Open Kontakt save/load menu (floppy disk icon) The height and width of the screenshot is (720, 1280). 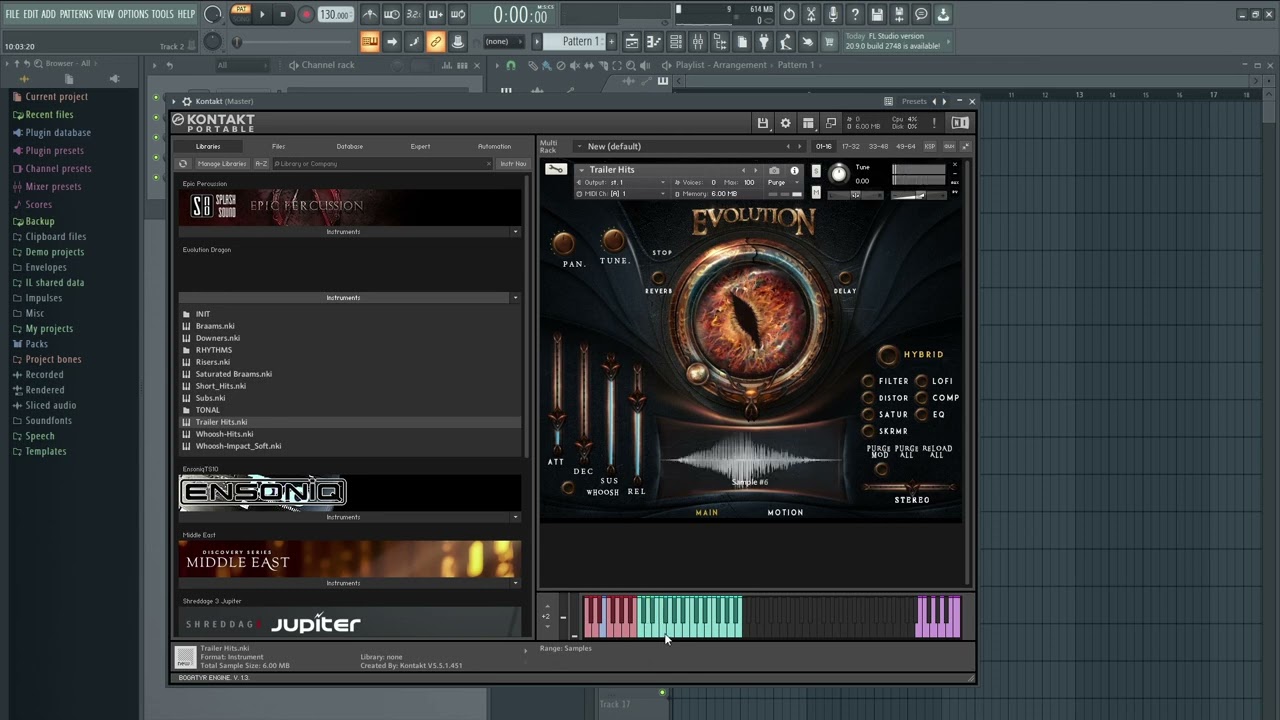(x=763, y=123)
